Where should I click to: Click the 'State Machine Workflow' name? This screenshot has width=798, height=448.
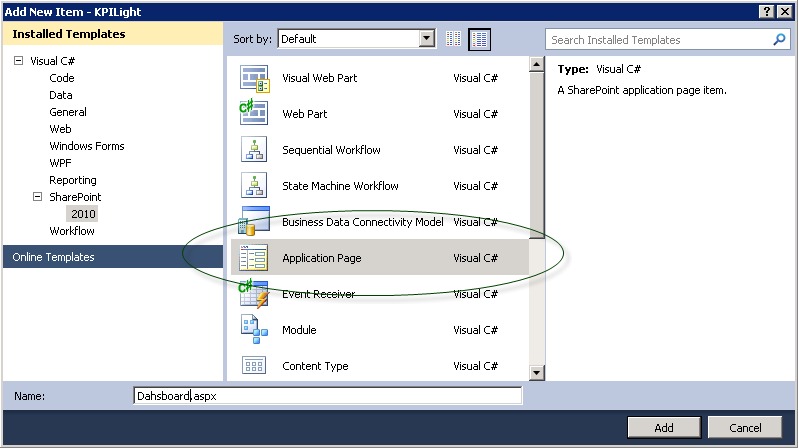pos(340,186)
